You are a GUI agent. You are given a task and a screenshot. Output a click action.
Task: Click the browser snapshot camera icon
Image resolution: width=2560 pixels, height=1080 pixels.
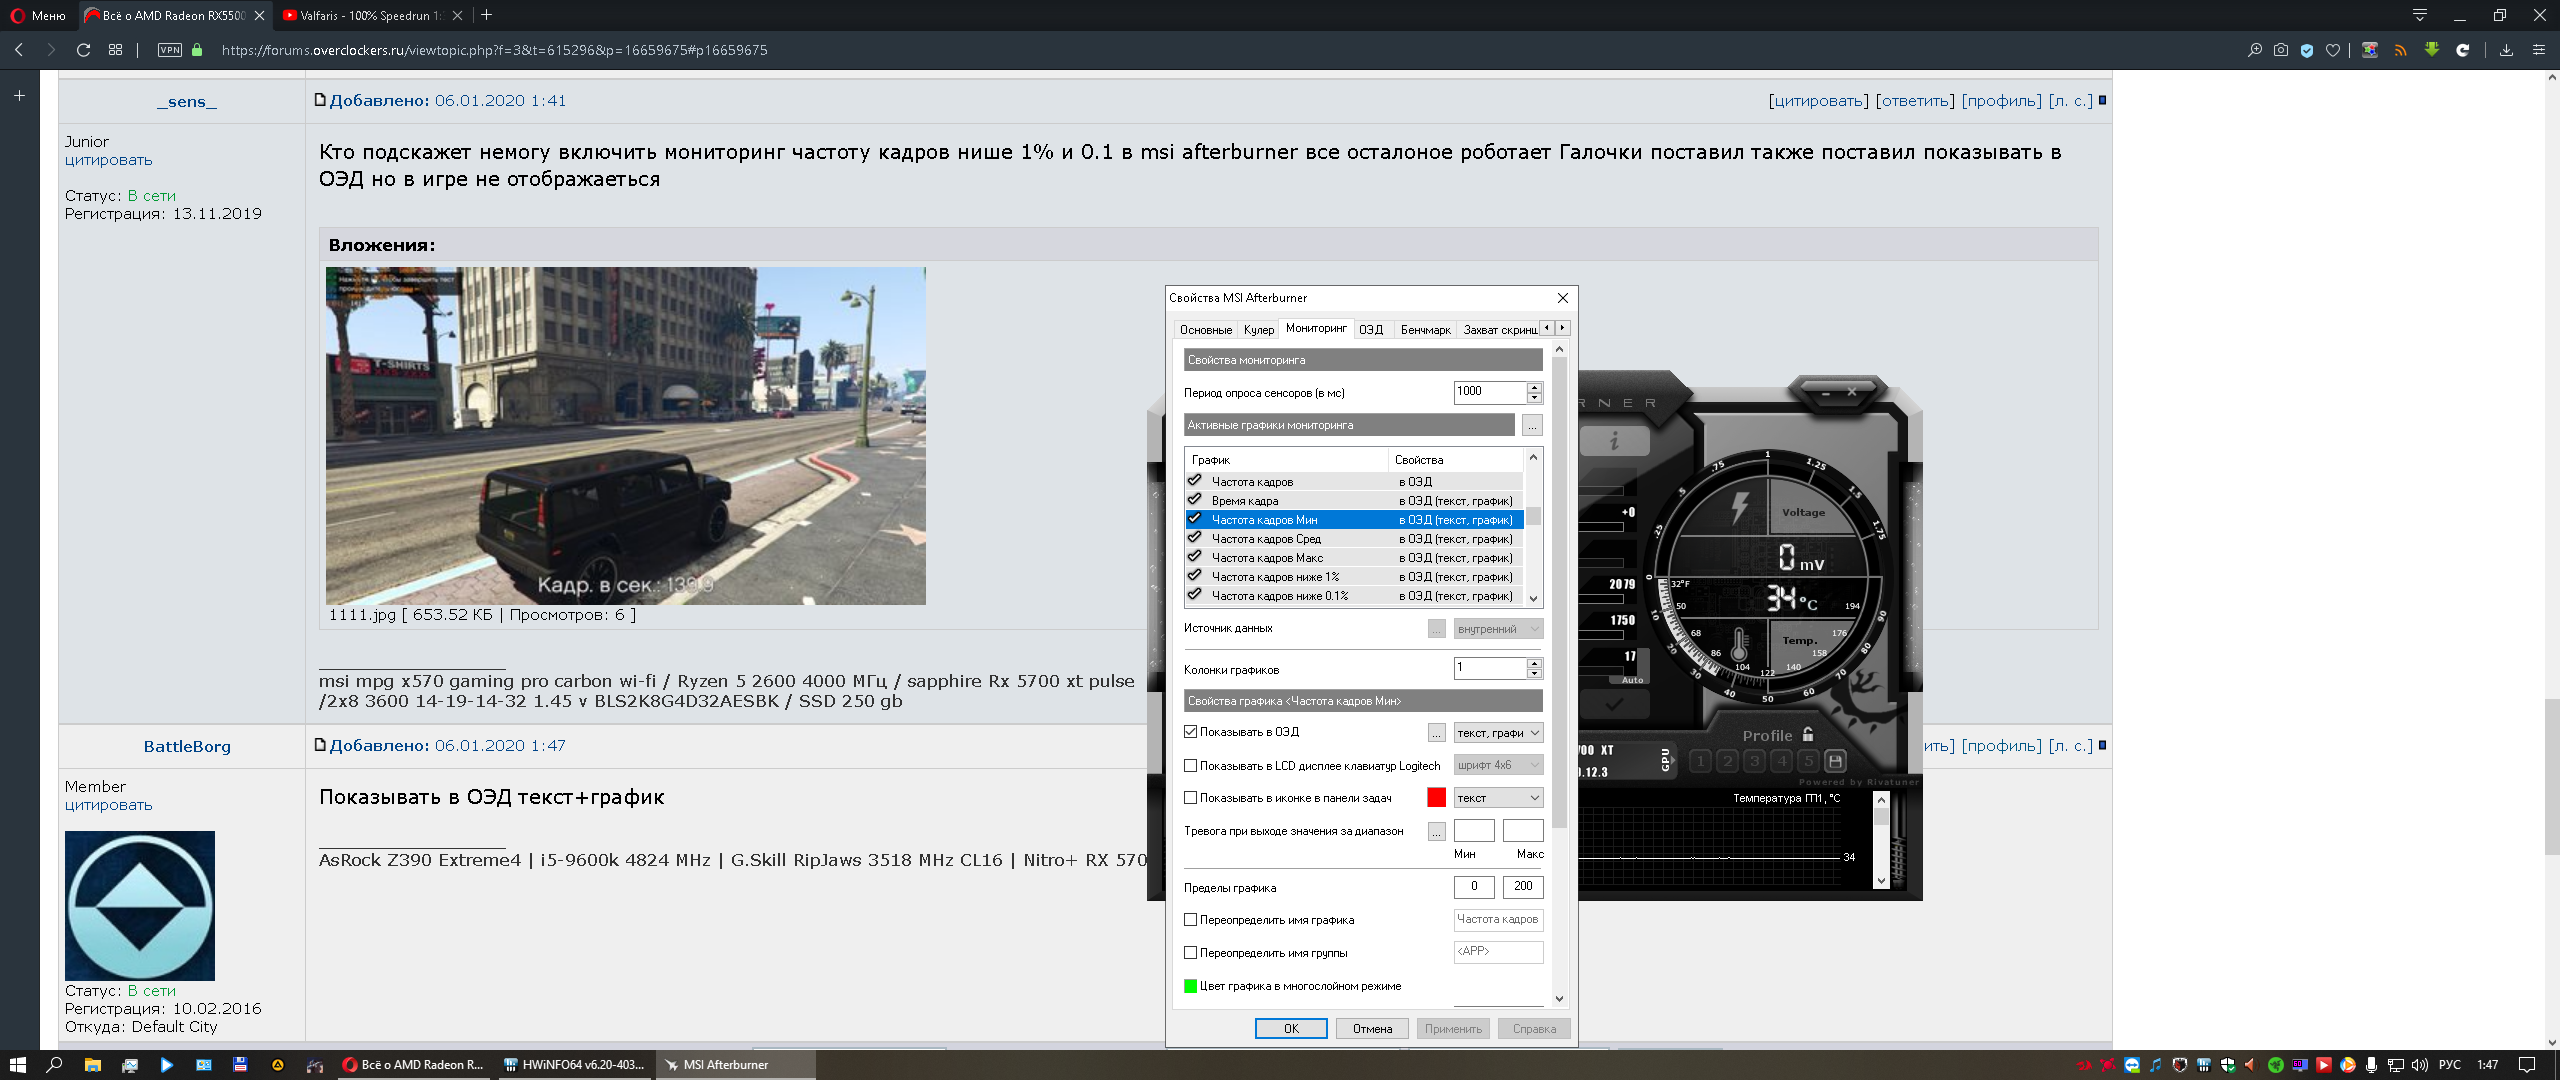(x=2281, y=50)
